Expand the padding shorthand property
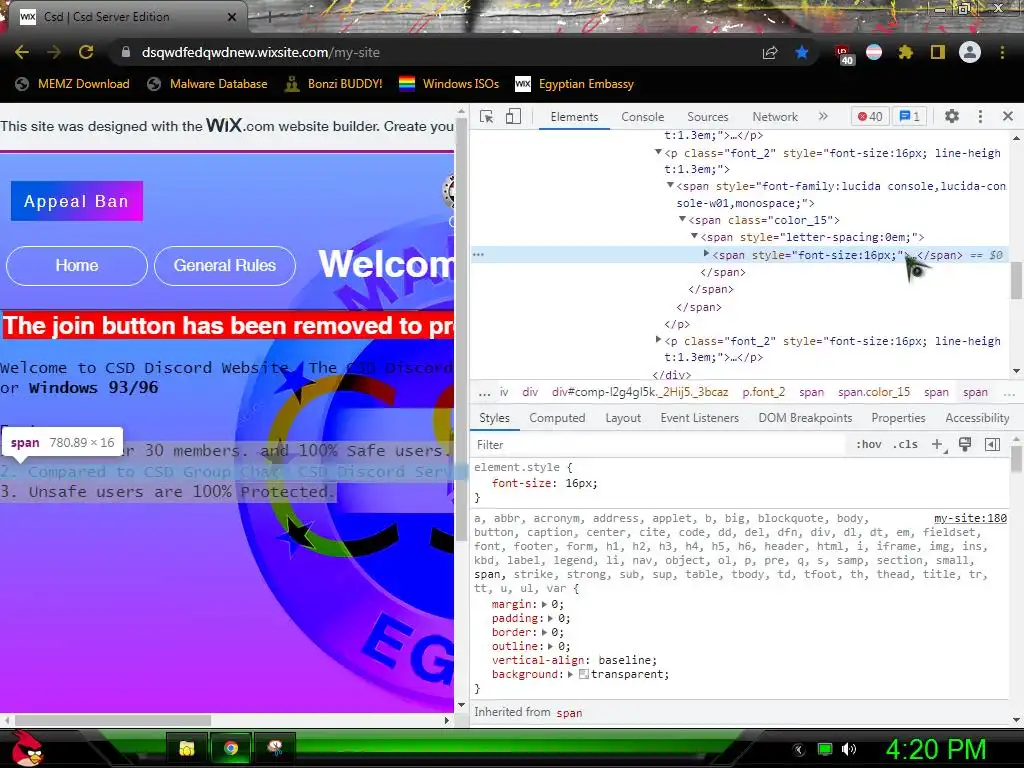 550,618
